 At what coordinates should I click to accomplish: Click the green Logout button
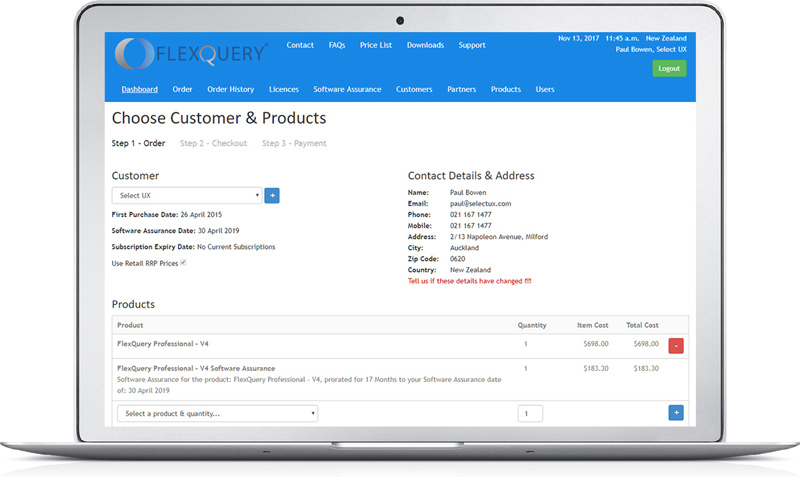click(669, 68)
